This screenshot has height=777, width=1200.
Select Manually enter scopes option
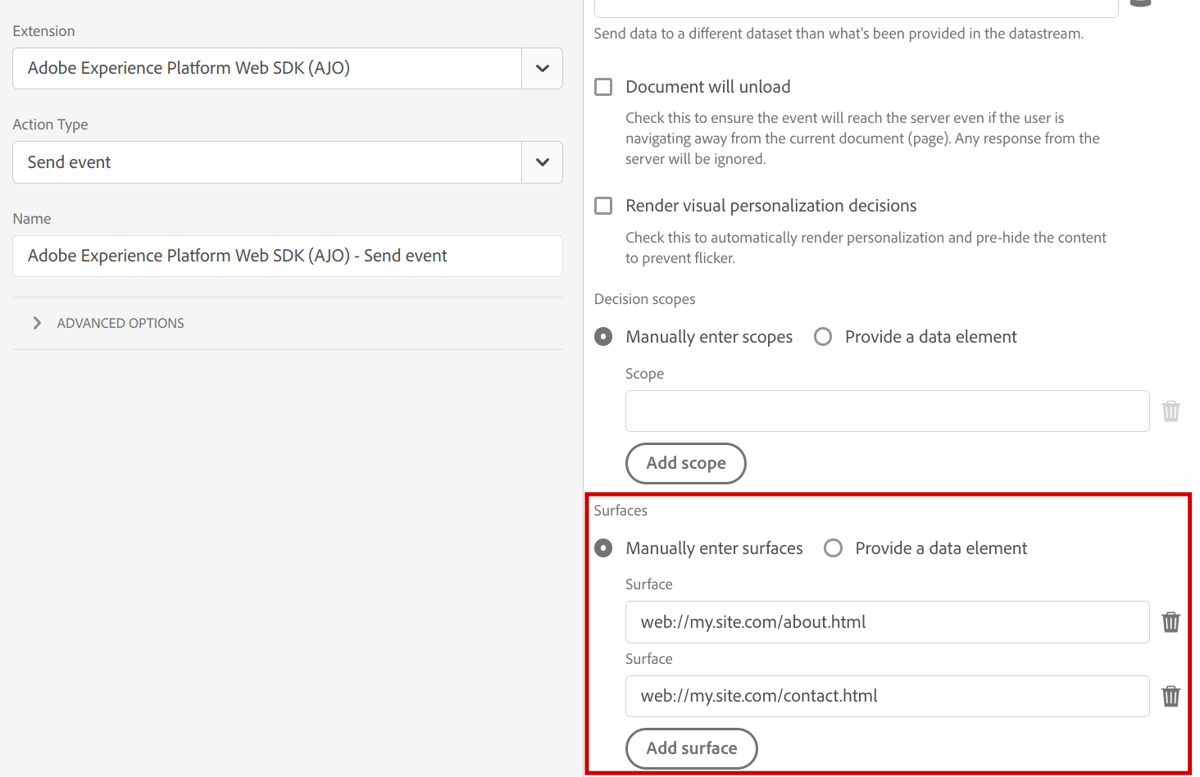coord(602,336)
